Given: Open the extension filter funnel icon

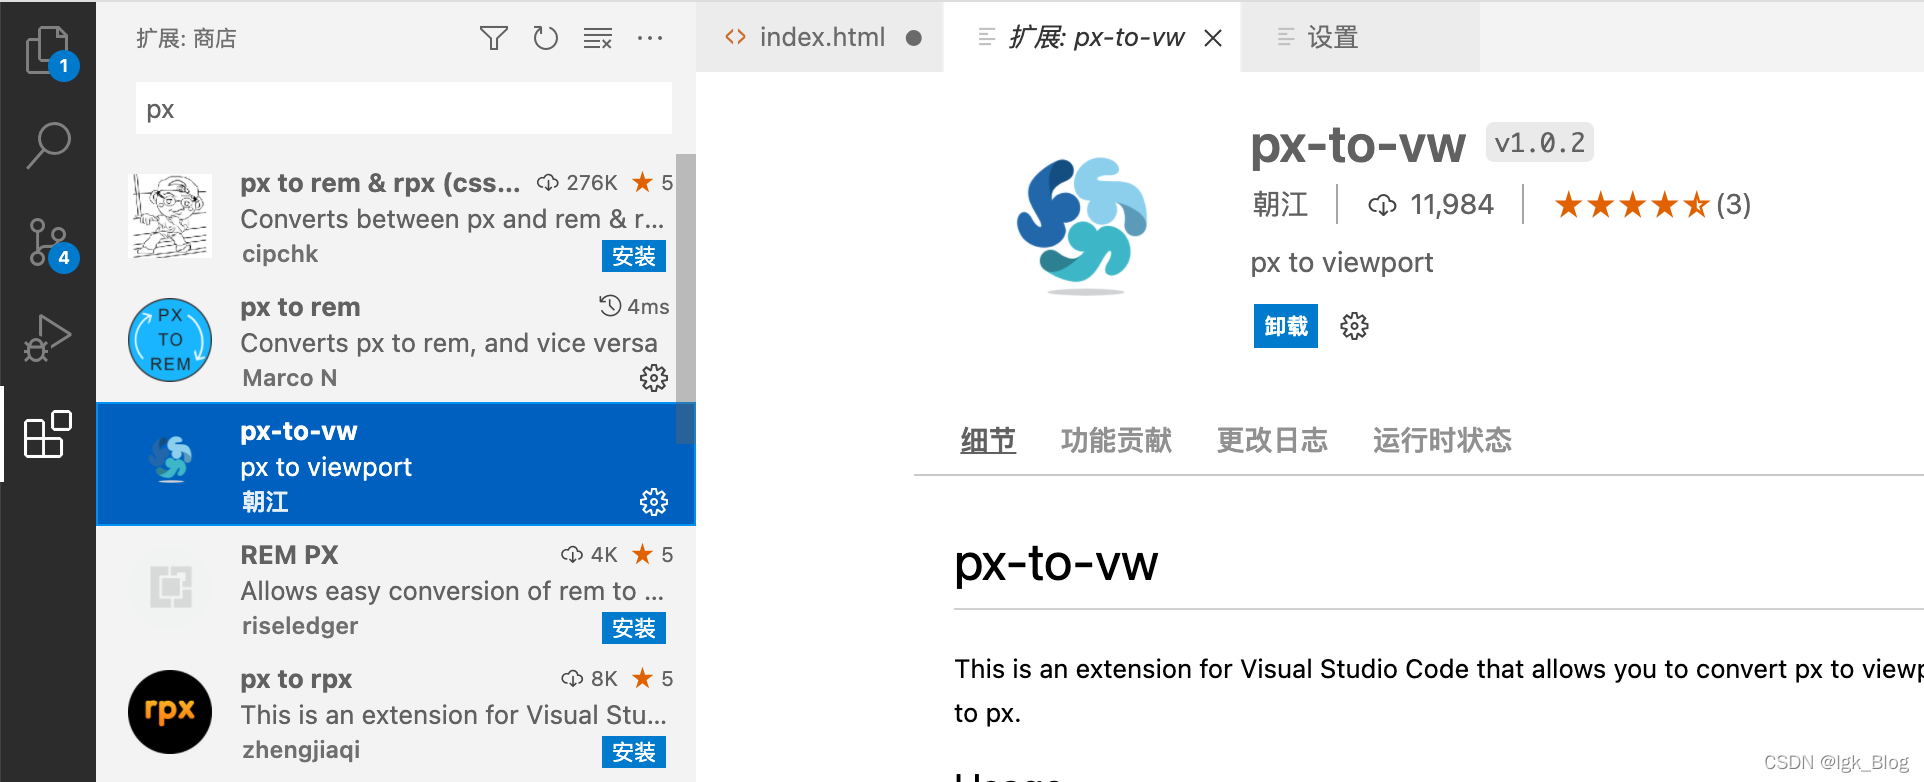Looking at the screenshot, I should pyautogui.click(x=494, y=38).
